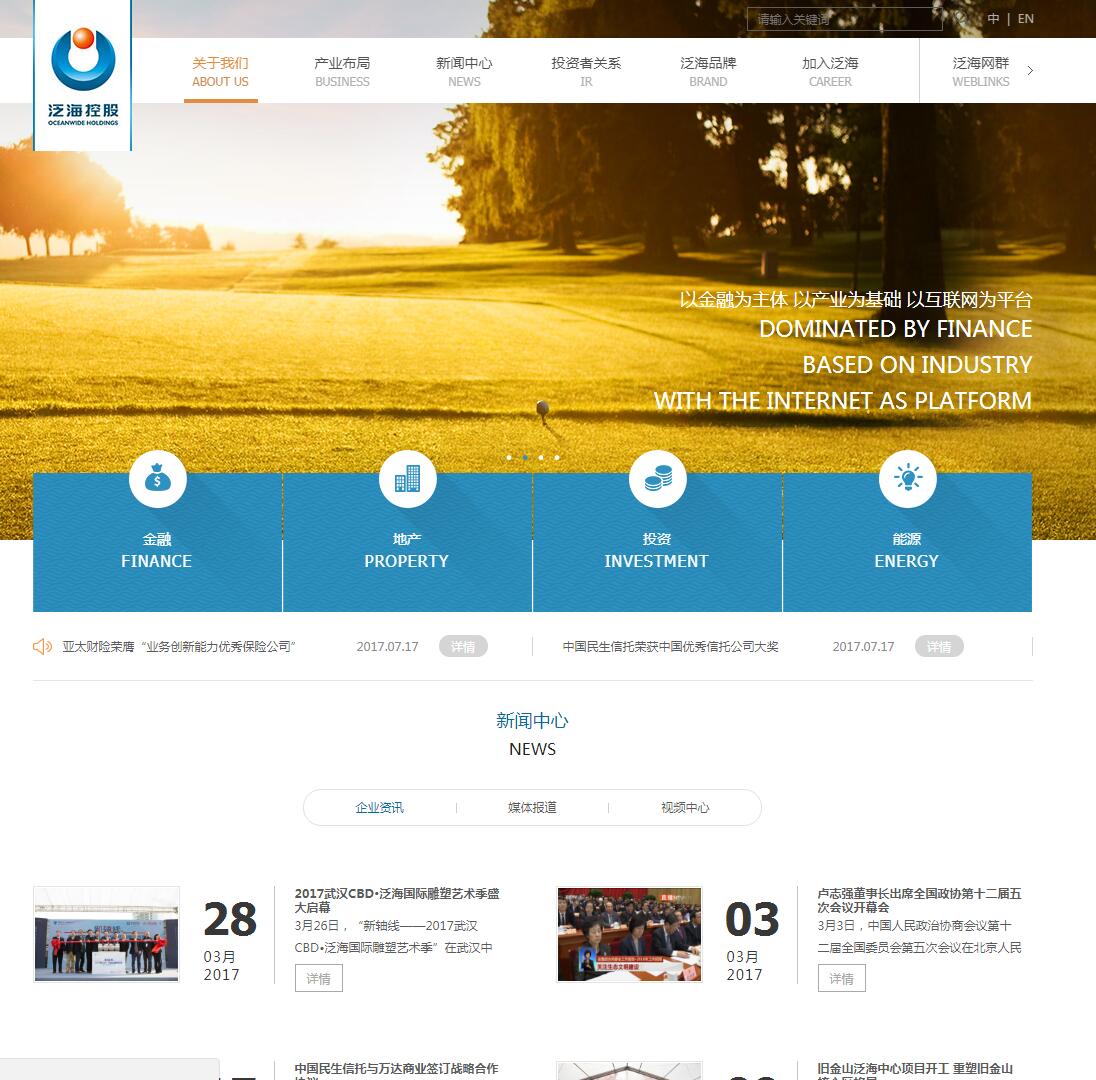
Task: Select the 媒体报道 news tab
Action: pyautogui.click(x=532, y=807)
